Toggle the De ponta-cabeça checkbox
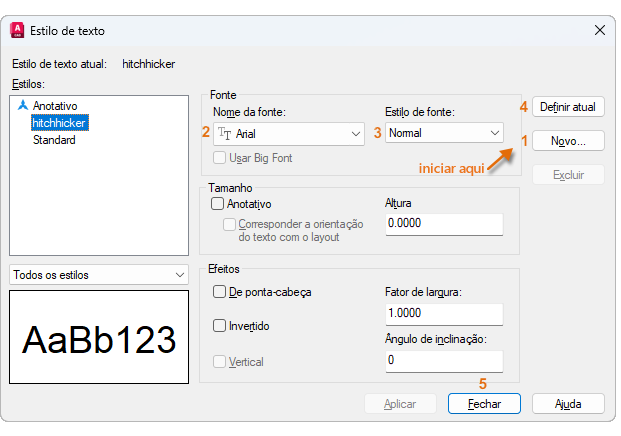Screen dimensions: 621x436 tap(219, 292)
